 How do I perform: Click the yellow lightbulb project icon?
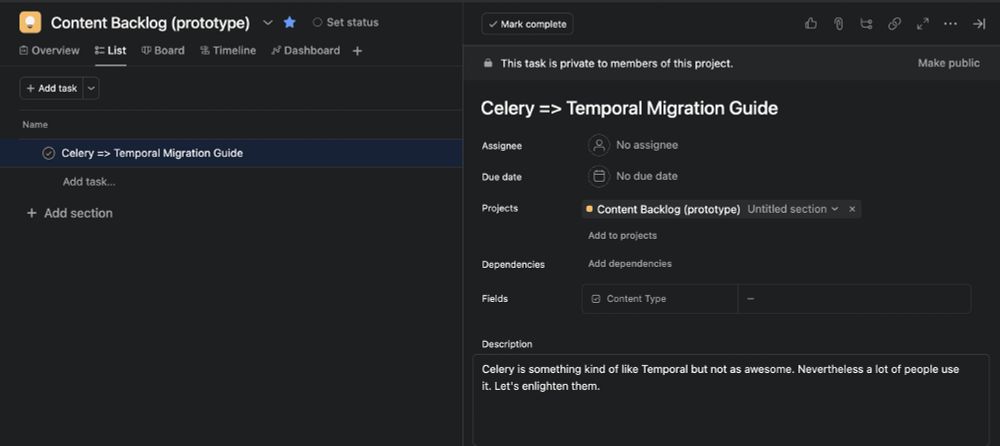pyautogui.click(x=30, y=23)
